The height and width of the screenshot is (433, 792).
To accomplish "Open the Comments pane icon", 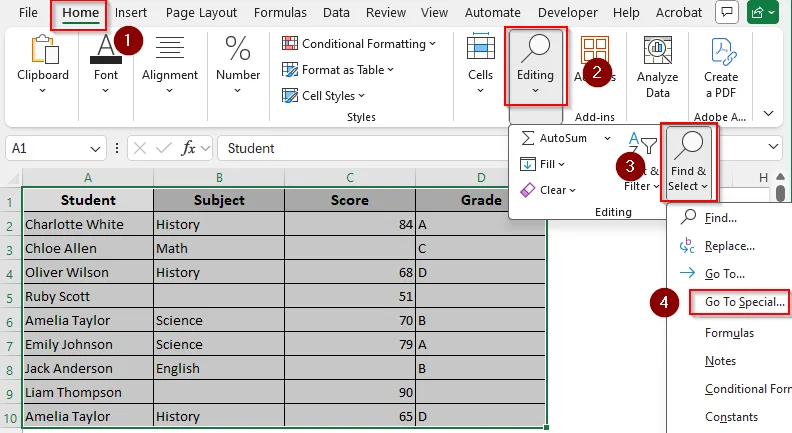I will (x=727, y=13).
